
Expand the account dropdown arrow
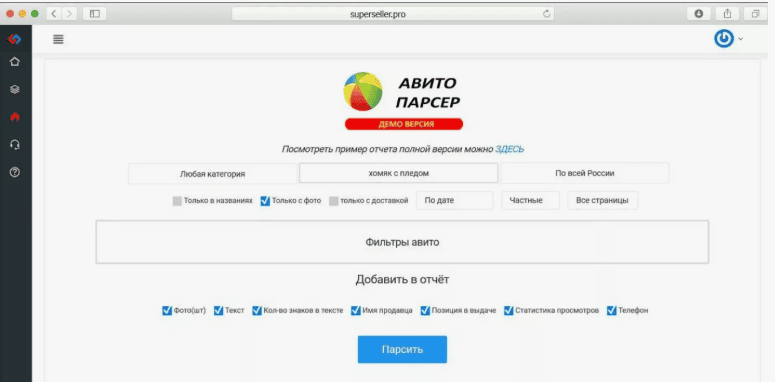[x=741, y=39]
